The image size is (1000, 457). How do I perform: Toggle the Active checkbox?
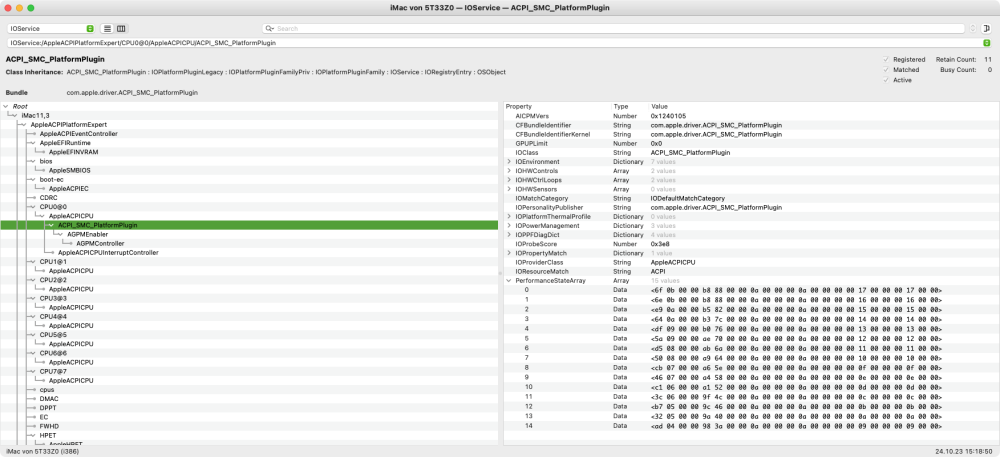click(x=885, y=80)
